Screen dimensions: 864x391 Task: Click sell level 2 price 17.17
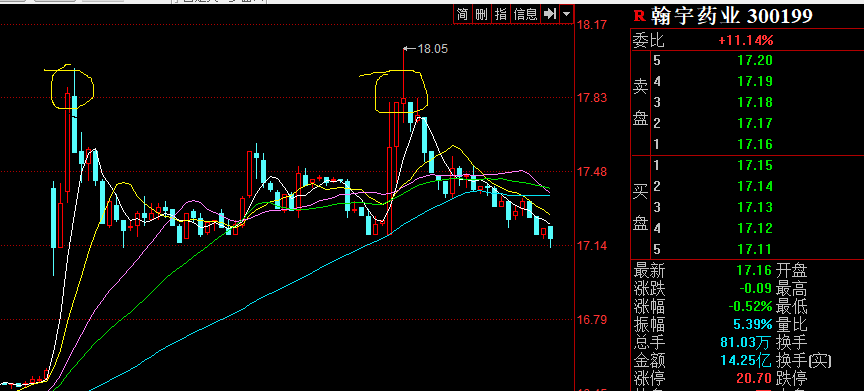pyautogui.click(x=755, y=123)
